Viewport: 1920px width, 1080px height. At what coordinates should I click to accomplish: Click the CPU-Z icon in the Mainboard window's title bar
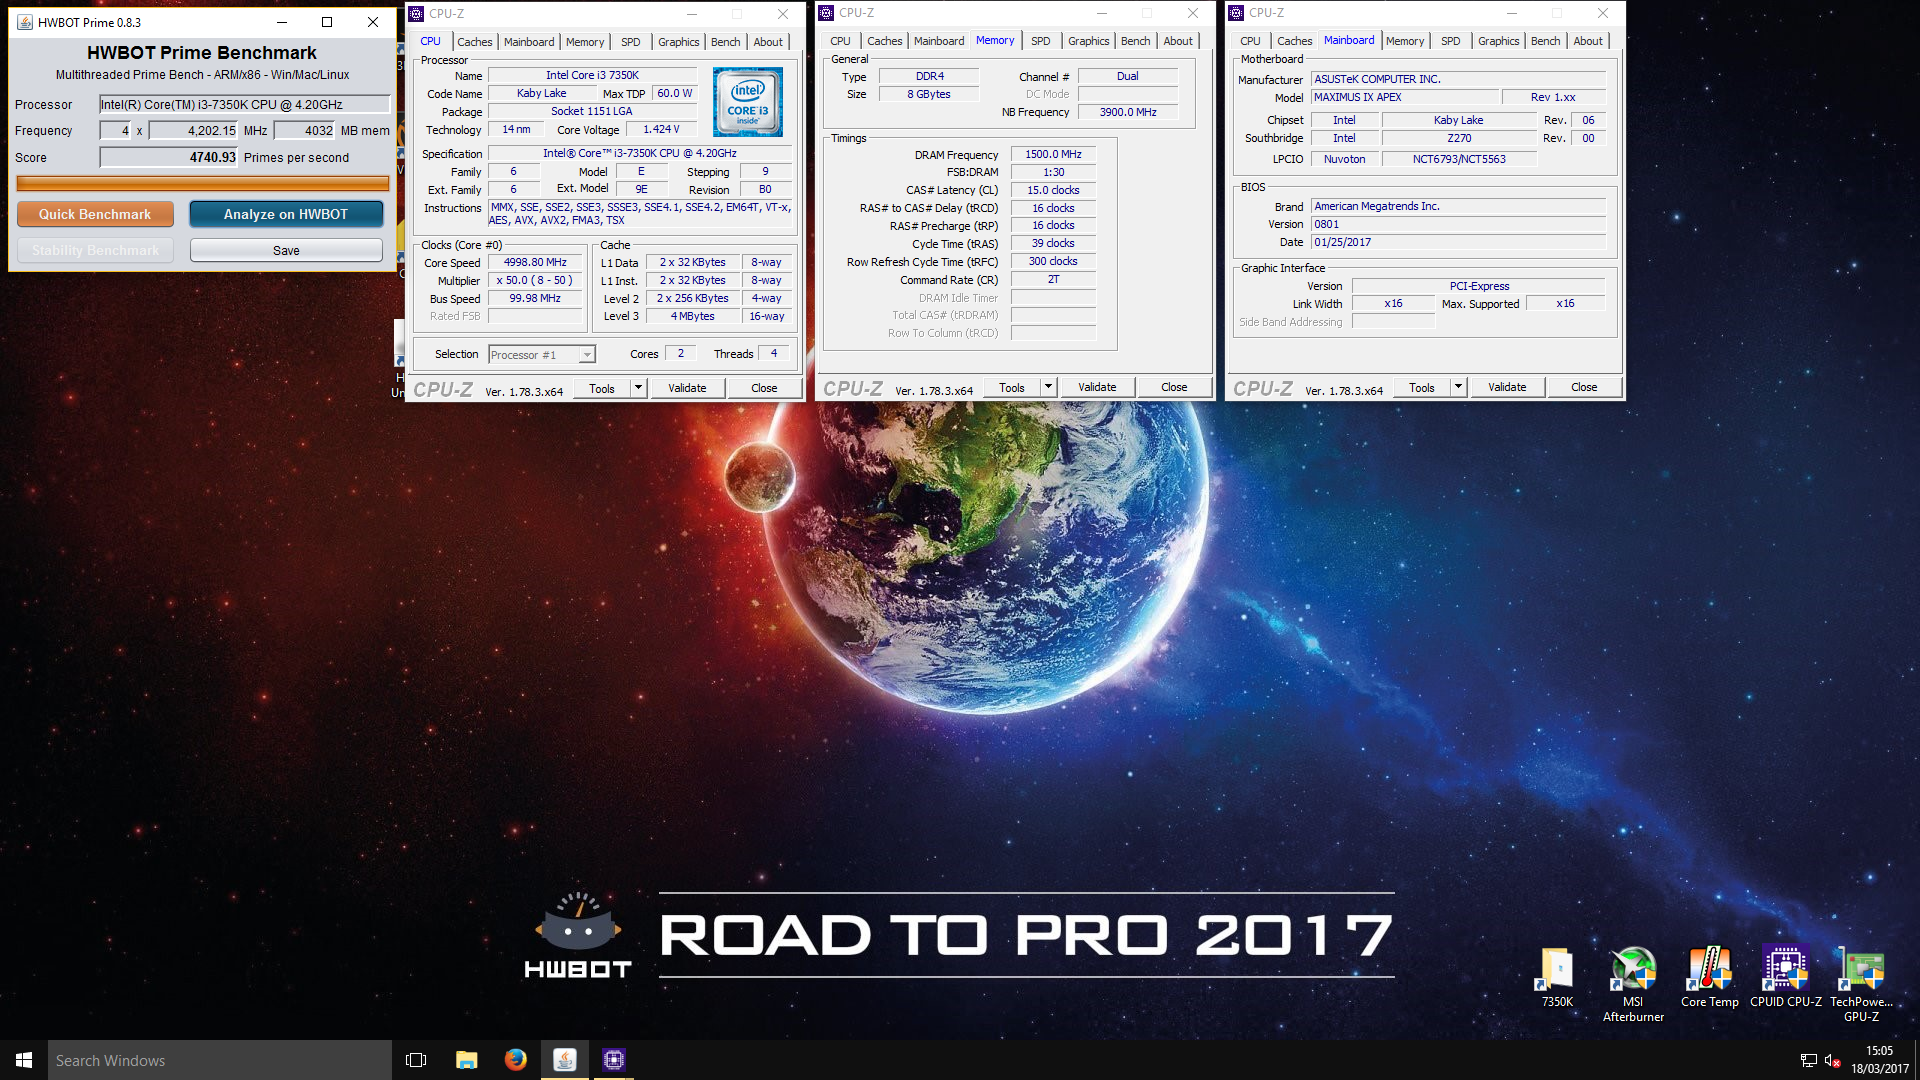coord(1236,13)
